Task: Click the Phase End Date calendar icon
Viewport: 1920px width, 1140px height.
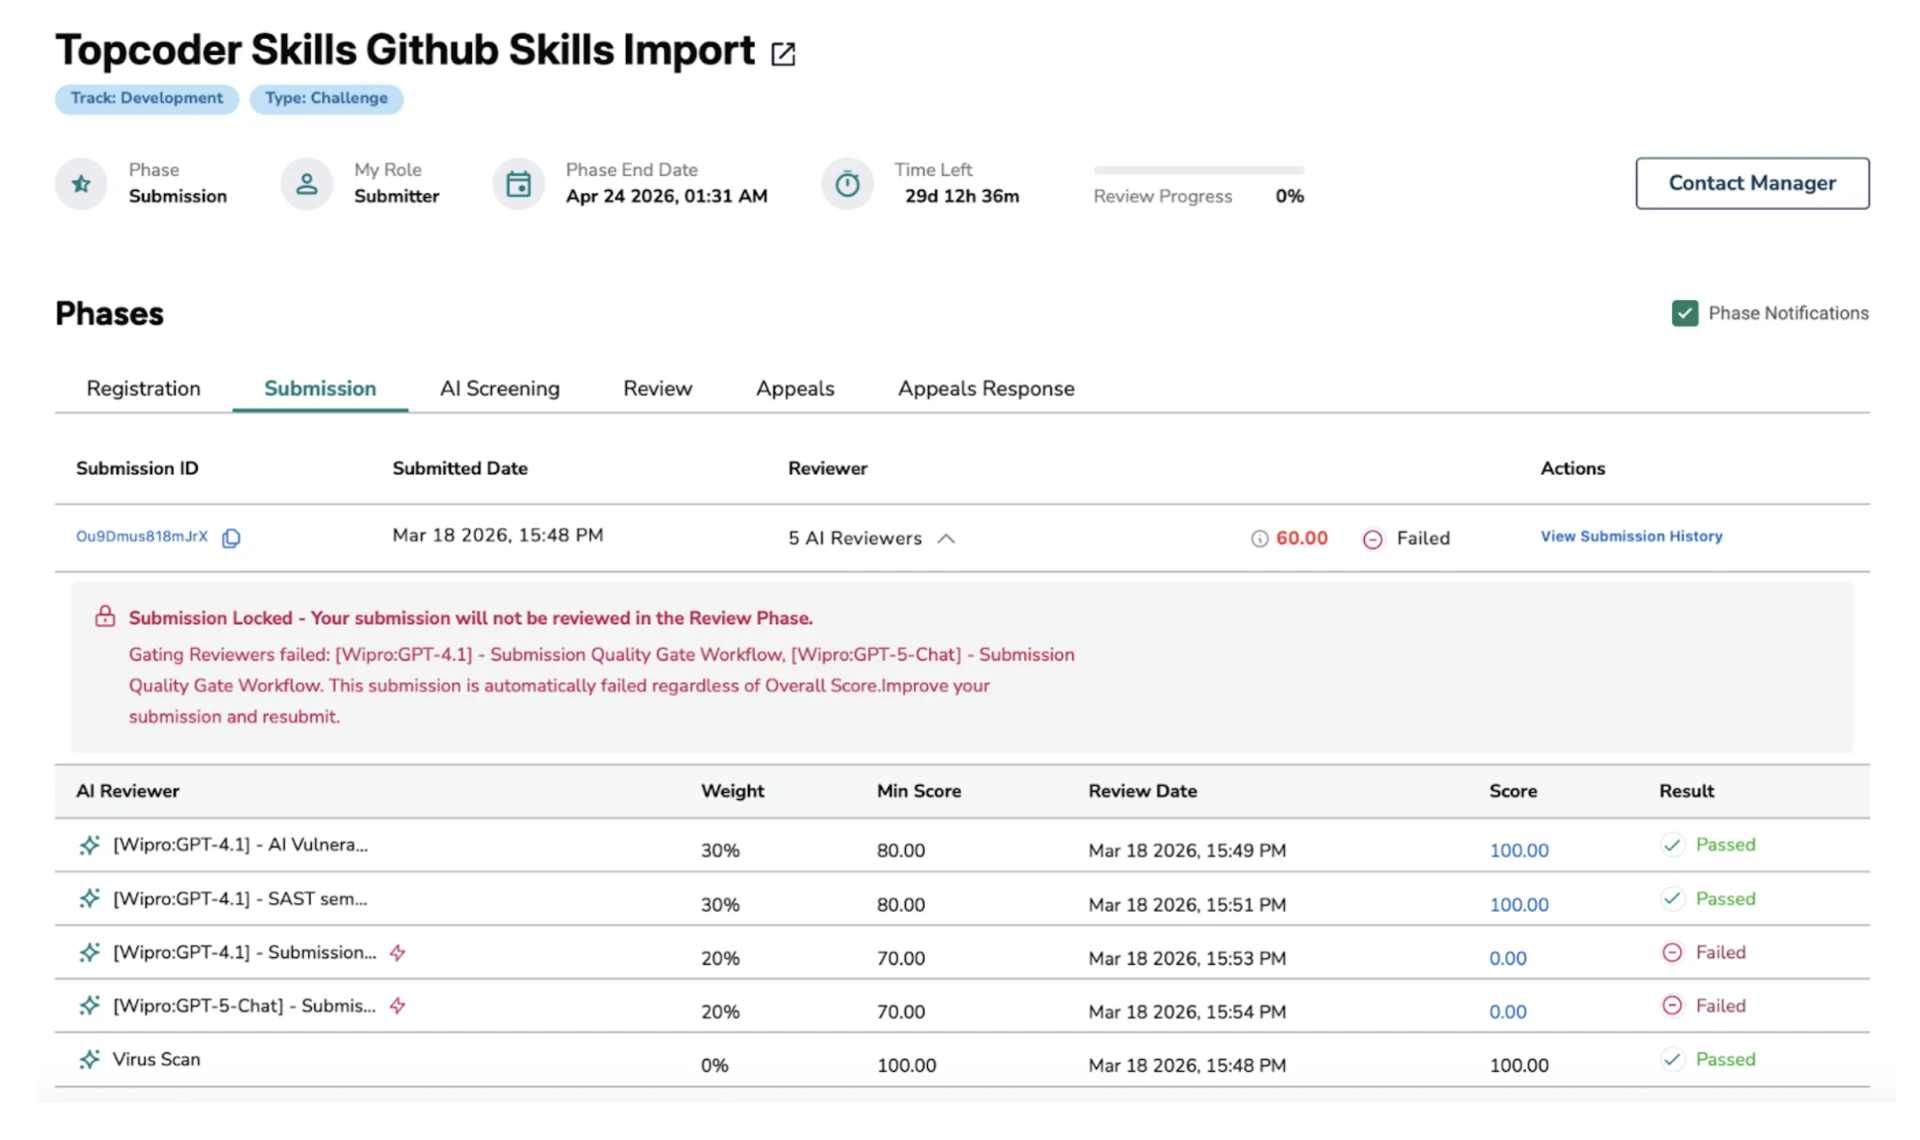Action: (518, 184)
